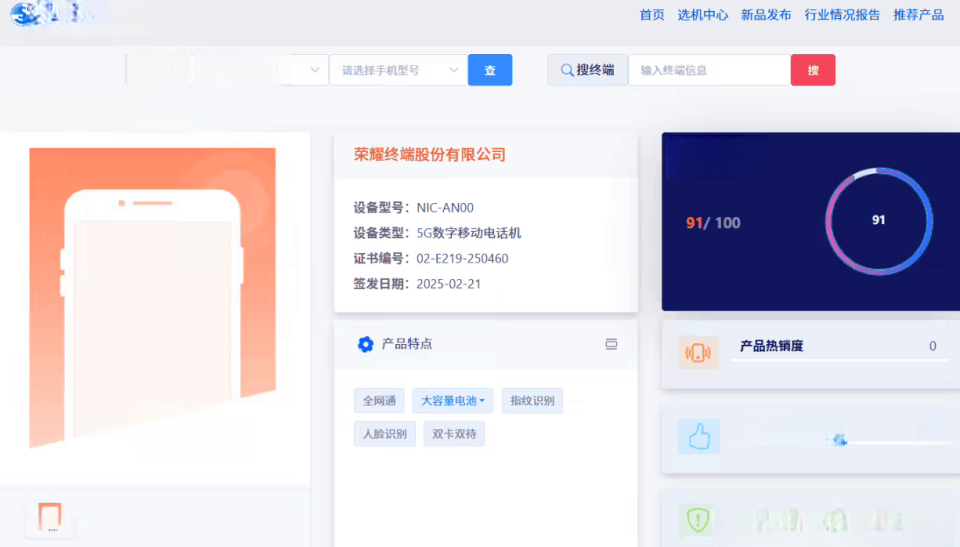Screen dimensions: 960x547
Task: Click the 91/ 100 score text
Action: [713, 222]
